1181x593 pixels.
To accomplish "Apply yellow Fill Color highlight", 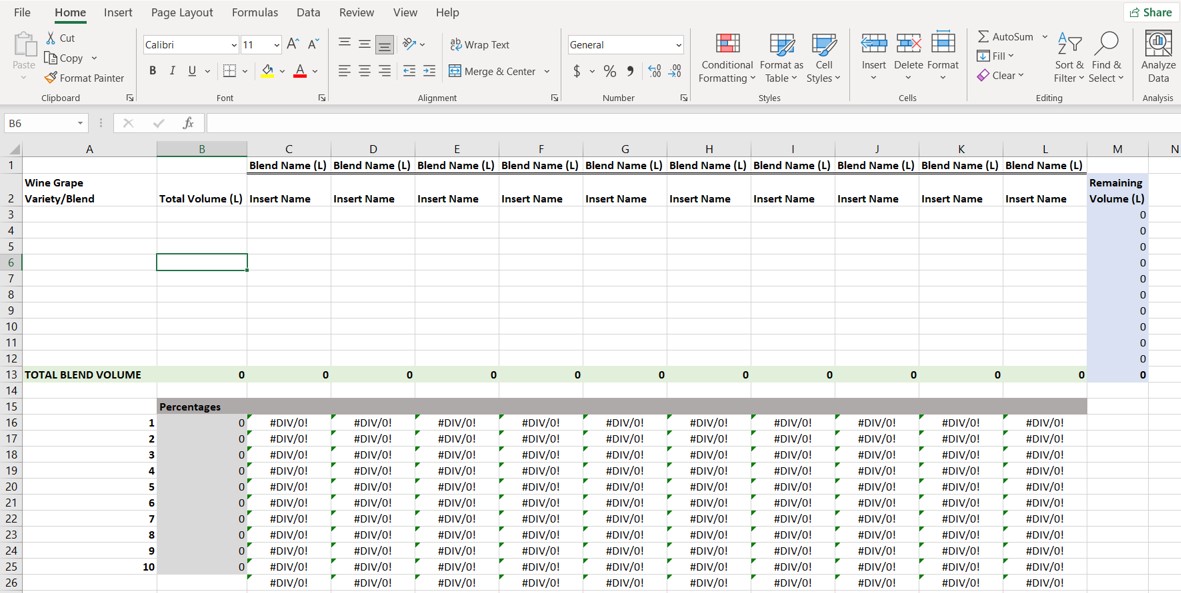I will click(267, 71).
